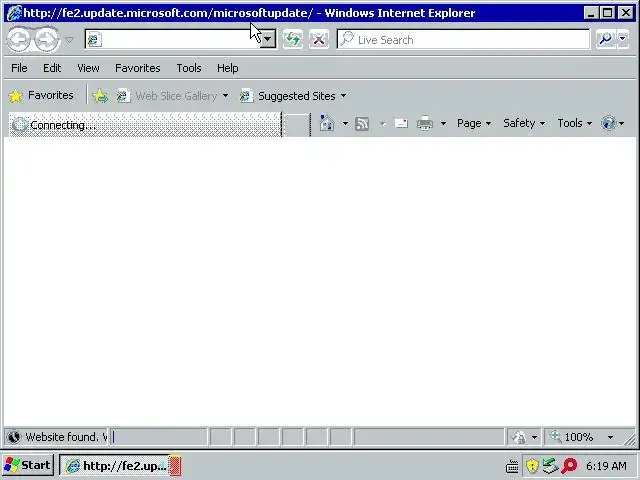Image resolution: width=640 pixels, height=480 pixels.
Task: Click the status bar progress bar
Action: [159, 437]
